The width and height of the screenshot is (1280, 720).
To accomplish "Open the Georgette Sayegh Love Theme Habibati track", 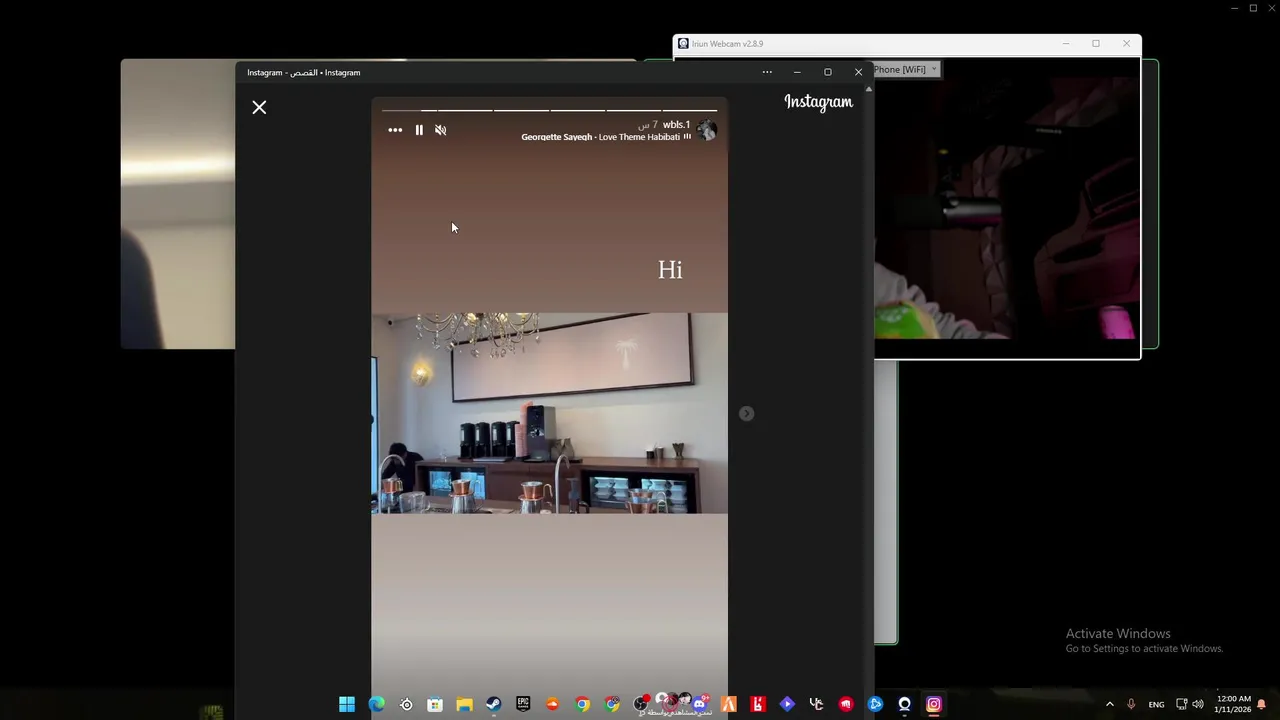I will click(600, 137).
